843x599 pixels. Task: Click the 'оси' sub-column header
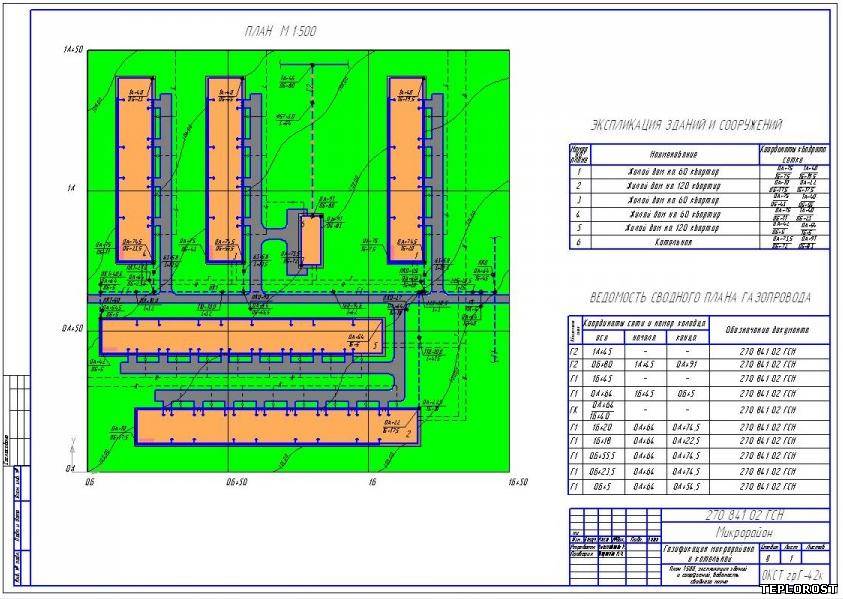[x=603, y=338]
